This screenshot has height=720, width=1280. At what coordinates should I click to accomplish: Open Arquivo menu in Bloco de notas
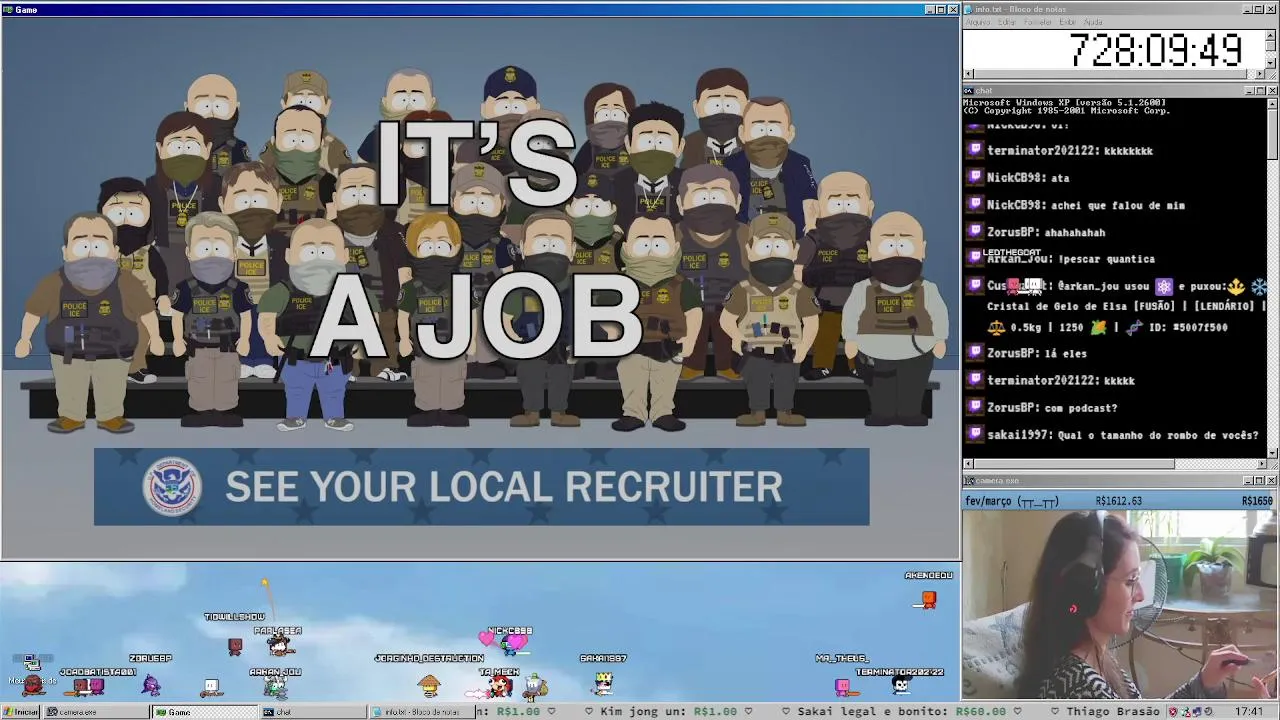(978, 22)
